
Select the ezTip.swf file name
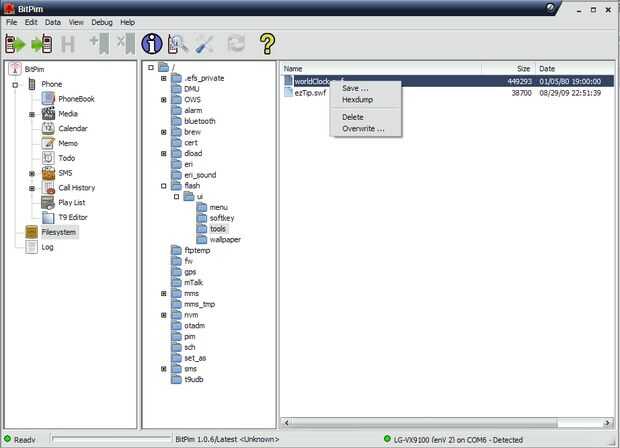[x=310, y=93]
